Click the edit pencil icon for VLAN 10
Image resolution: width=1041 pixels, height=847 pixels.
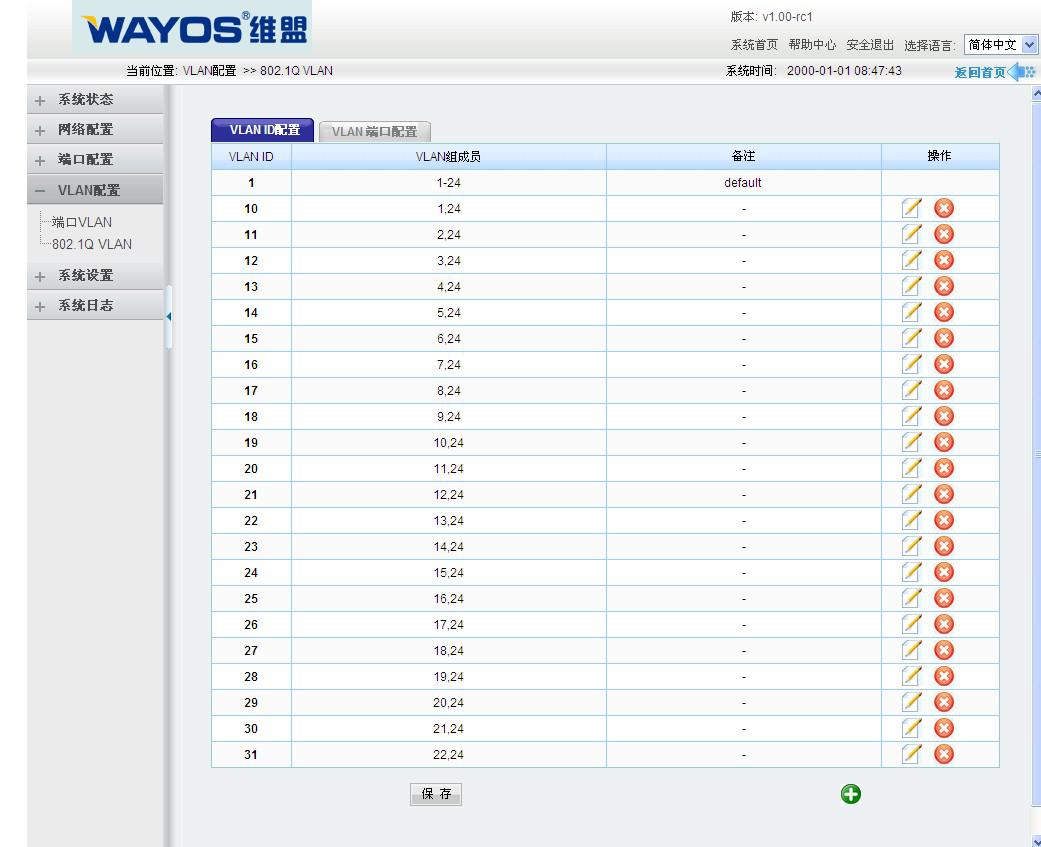(x=911, y=208)
